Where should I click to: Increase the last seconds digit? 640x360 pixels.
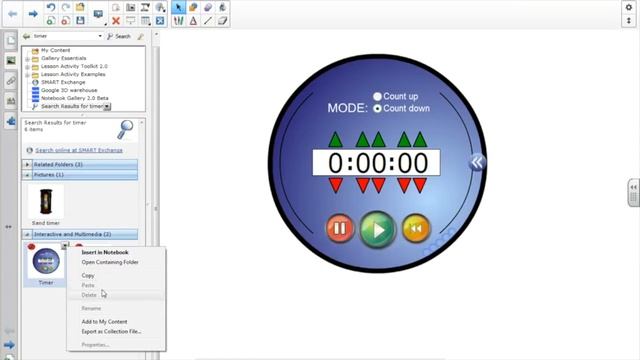pyautogui.click(x=420, y=140)
